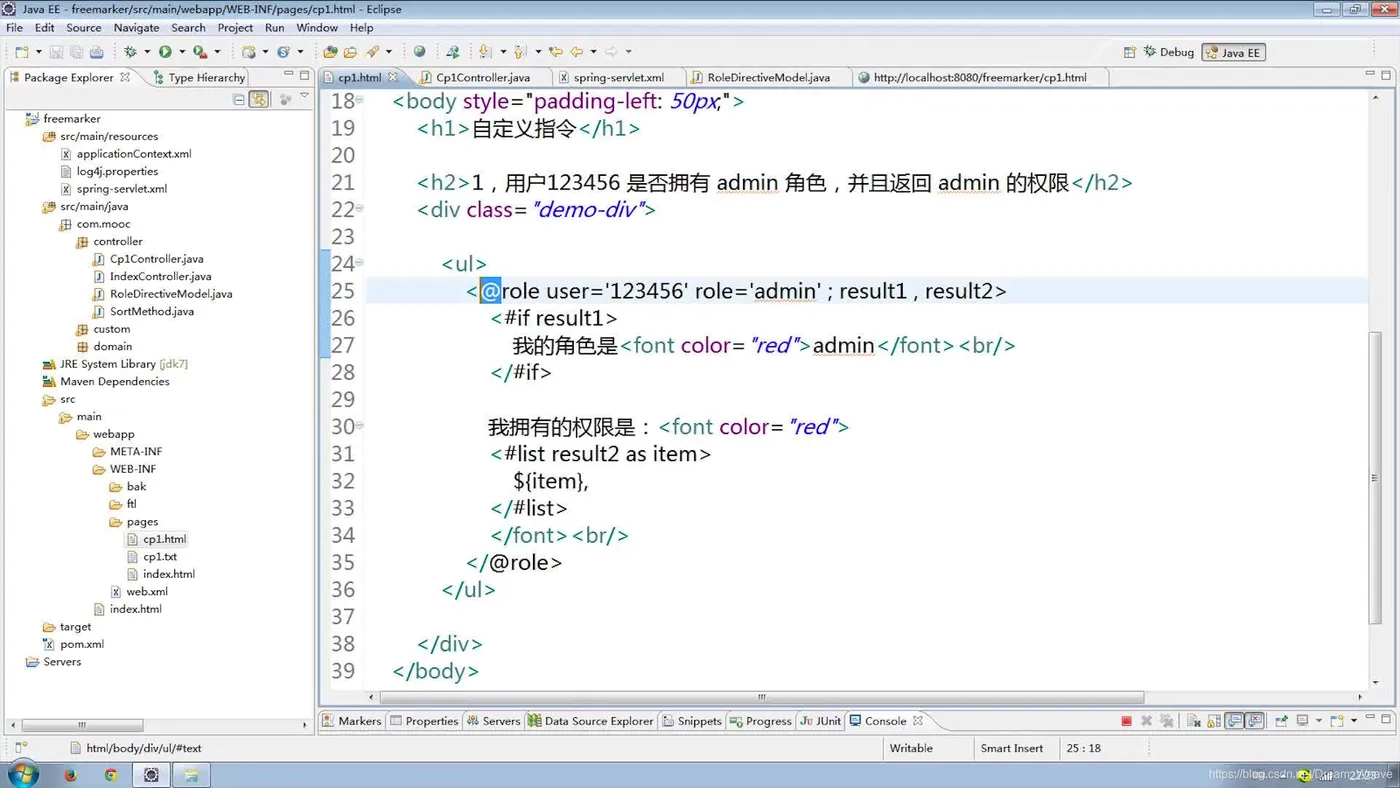Open the New toolbar dropdown arrow

coord(38,52)
